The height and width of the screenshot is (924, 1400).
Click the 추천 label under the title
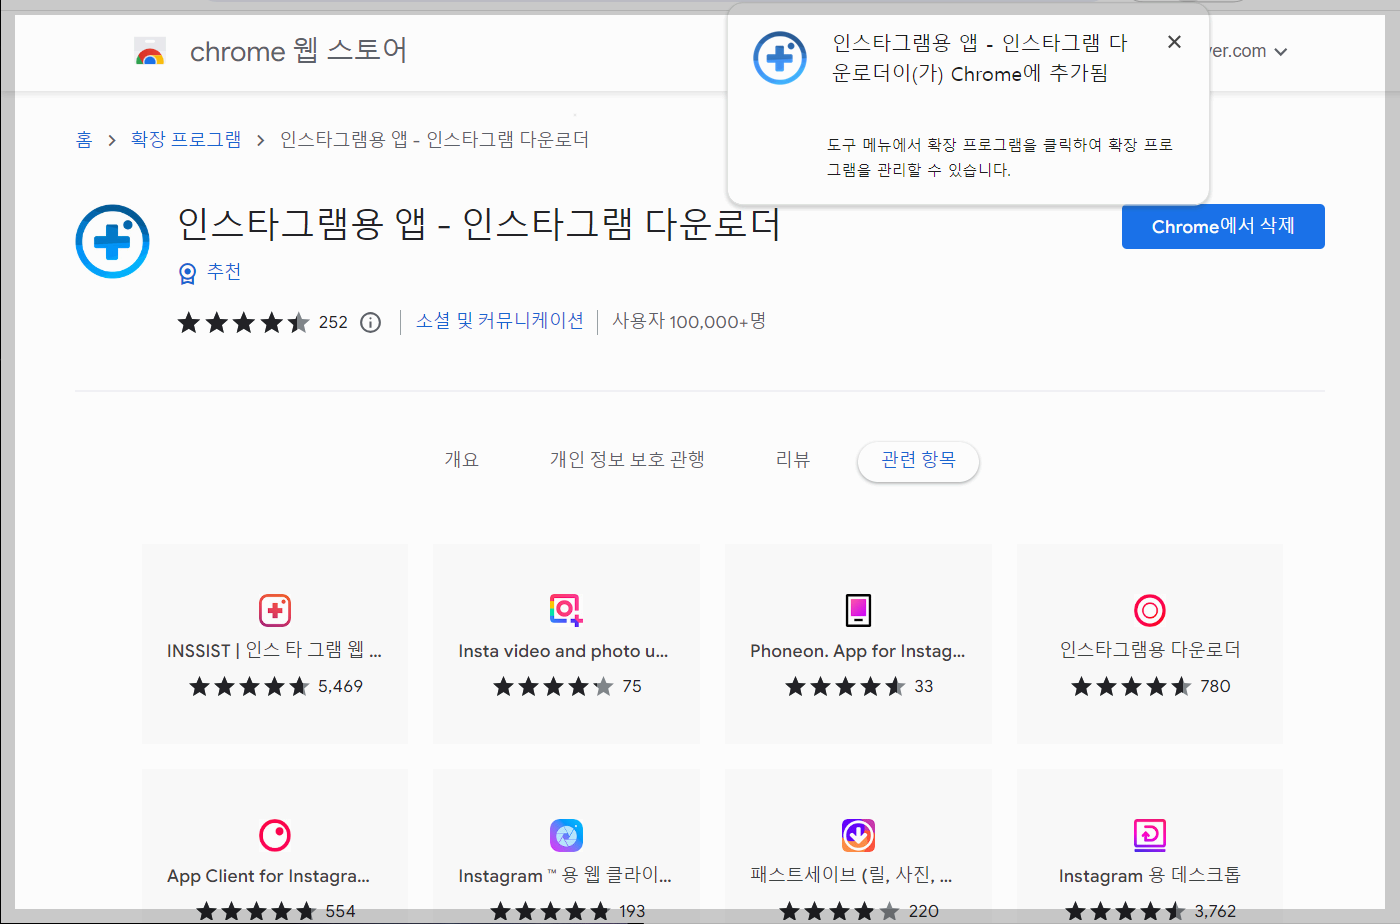pyautogui.click(x=224, y=272)
